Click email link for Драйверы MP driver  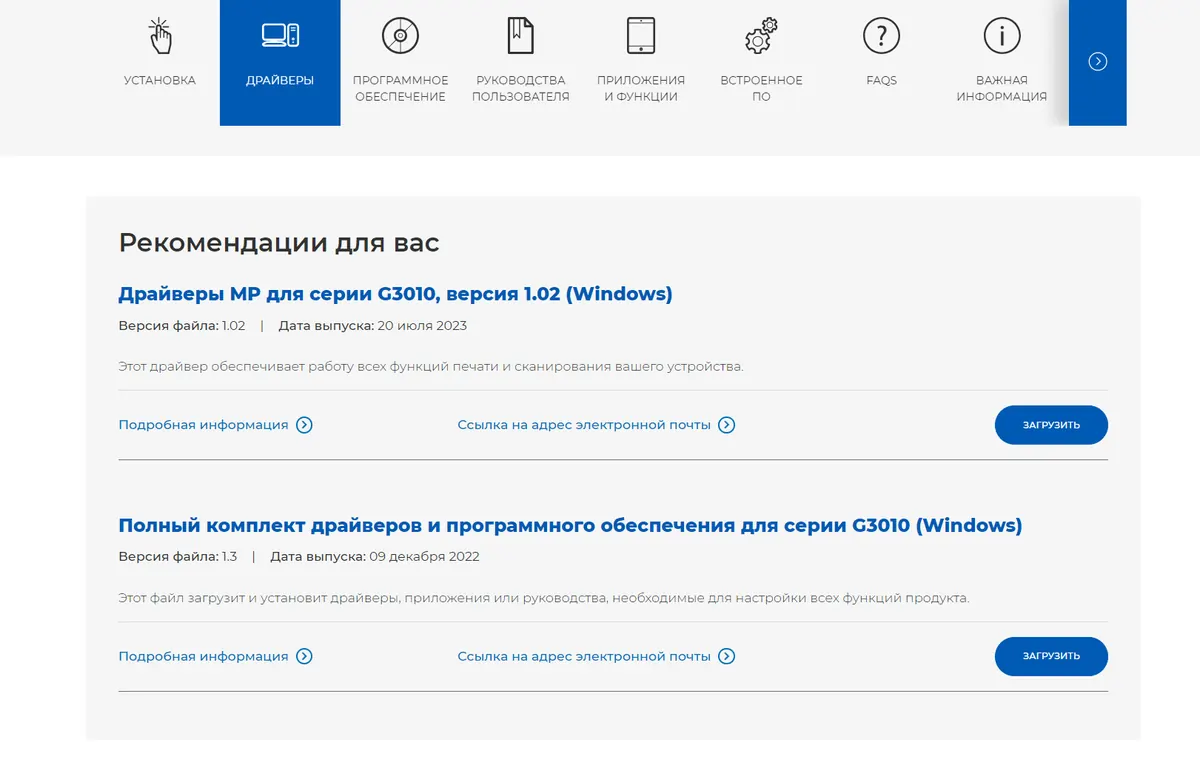click(x=584, y=425)
